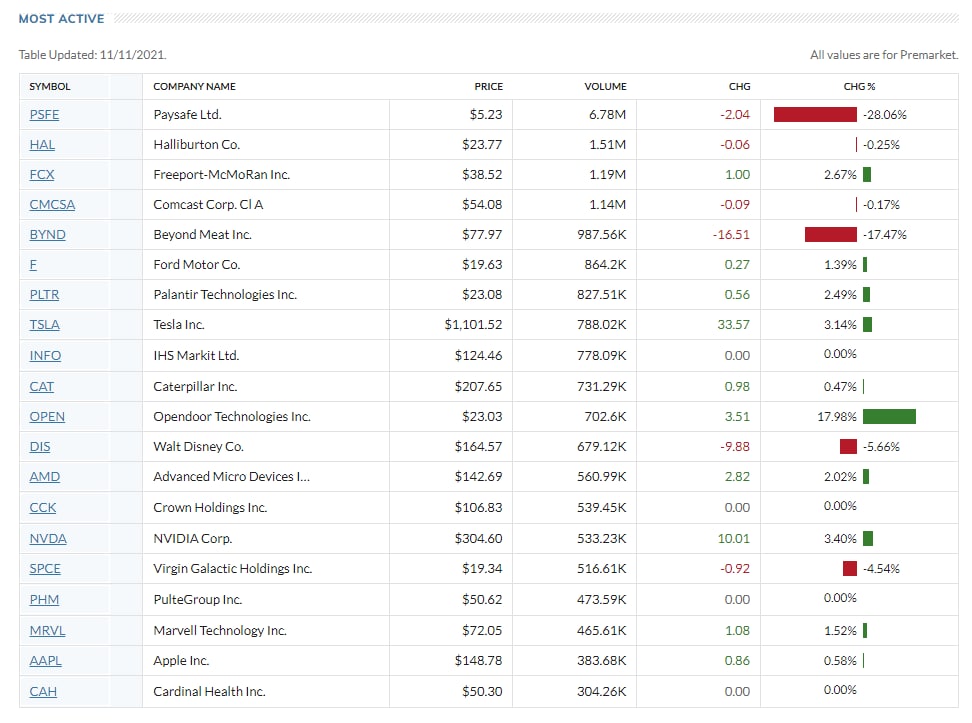This screenshot has width=972, height=723.
Task: Select the CCK ticker link
Action: coord(43,508)
